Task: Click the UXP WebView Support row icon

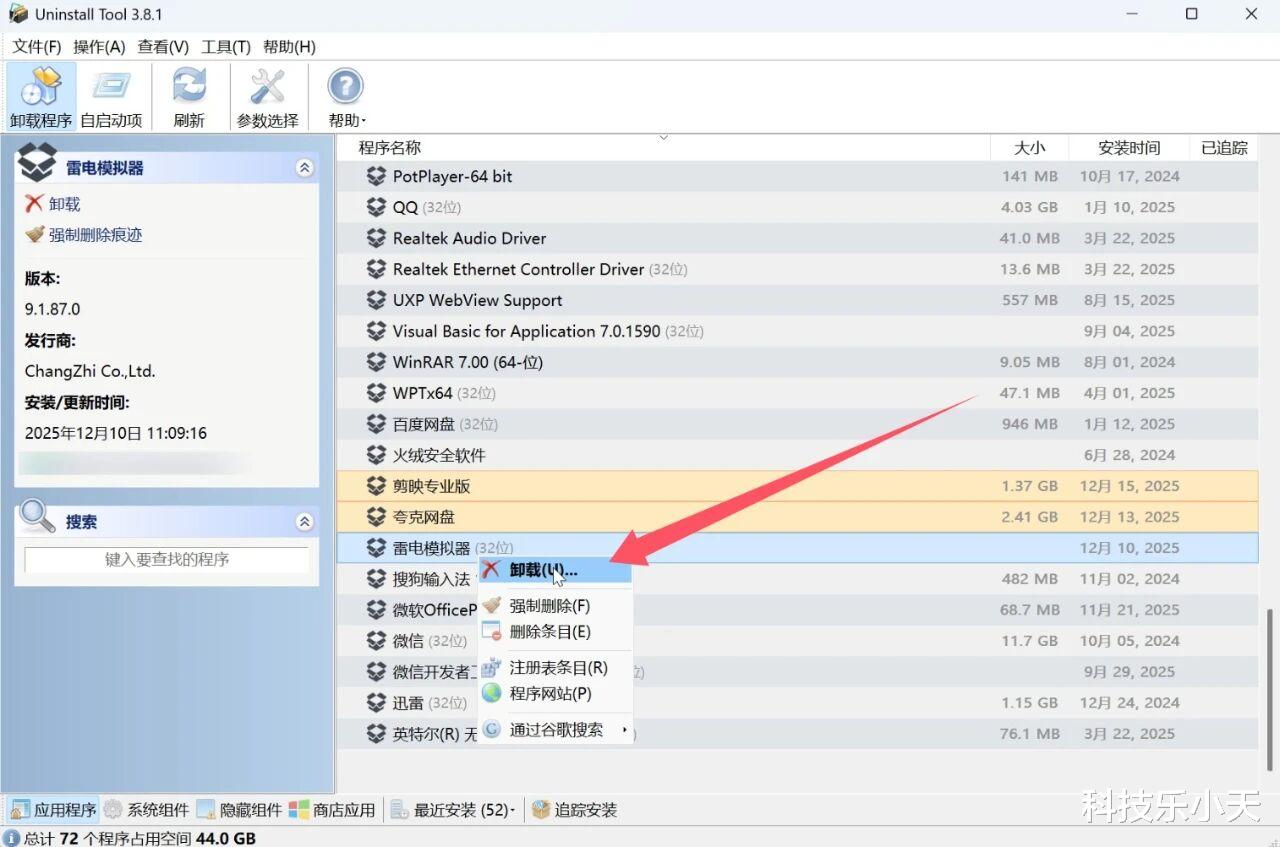Action: pos(376,300)
